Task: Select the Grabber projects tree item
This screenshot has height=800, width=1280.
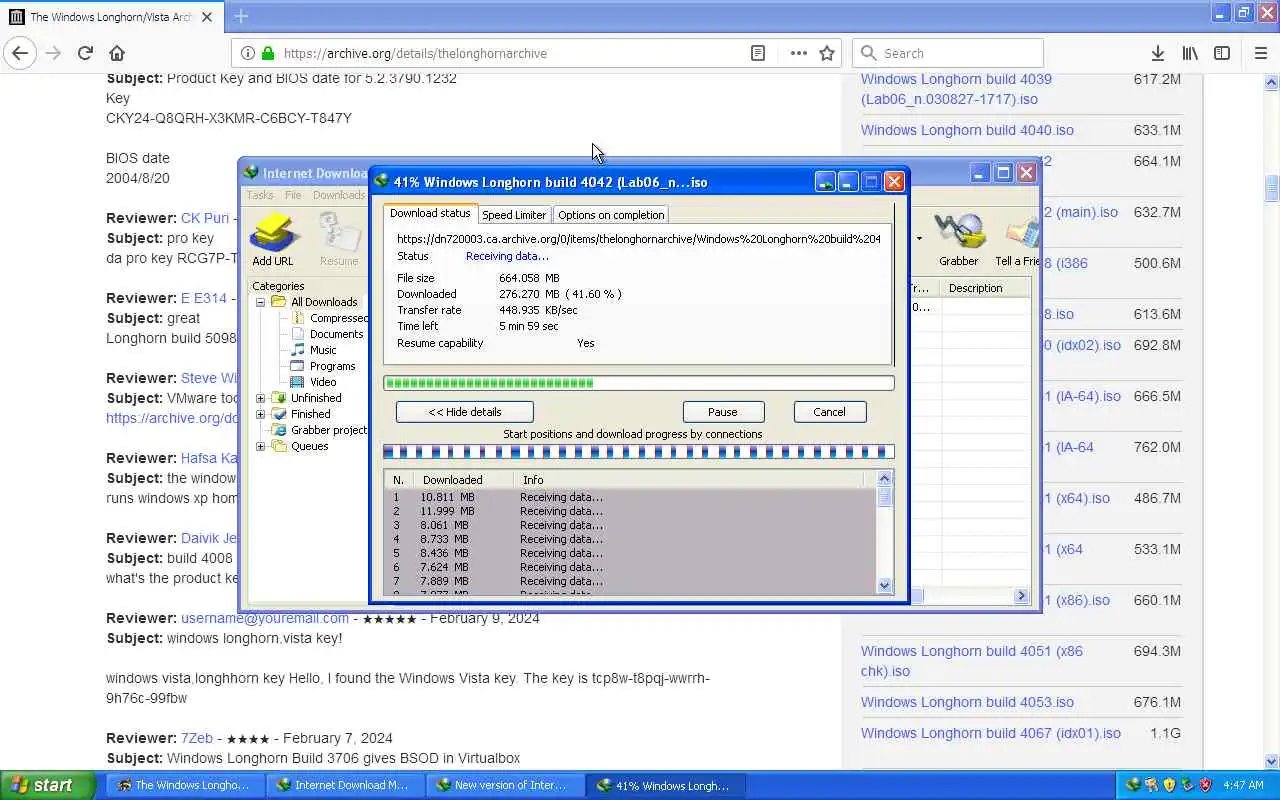Action: pos(329,430)
